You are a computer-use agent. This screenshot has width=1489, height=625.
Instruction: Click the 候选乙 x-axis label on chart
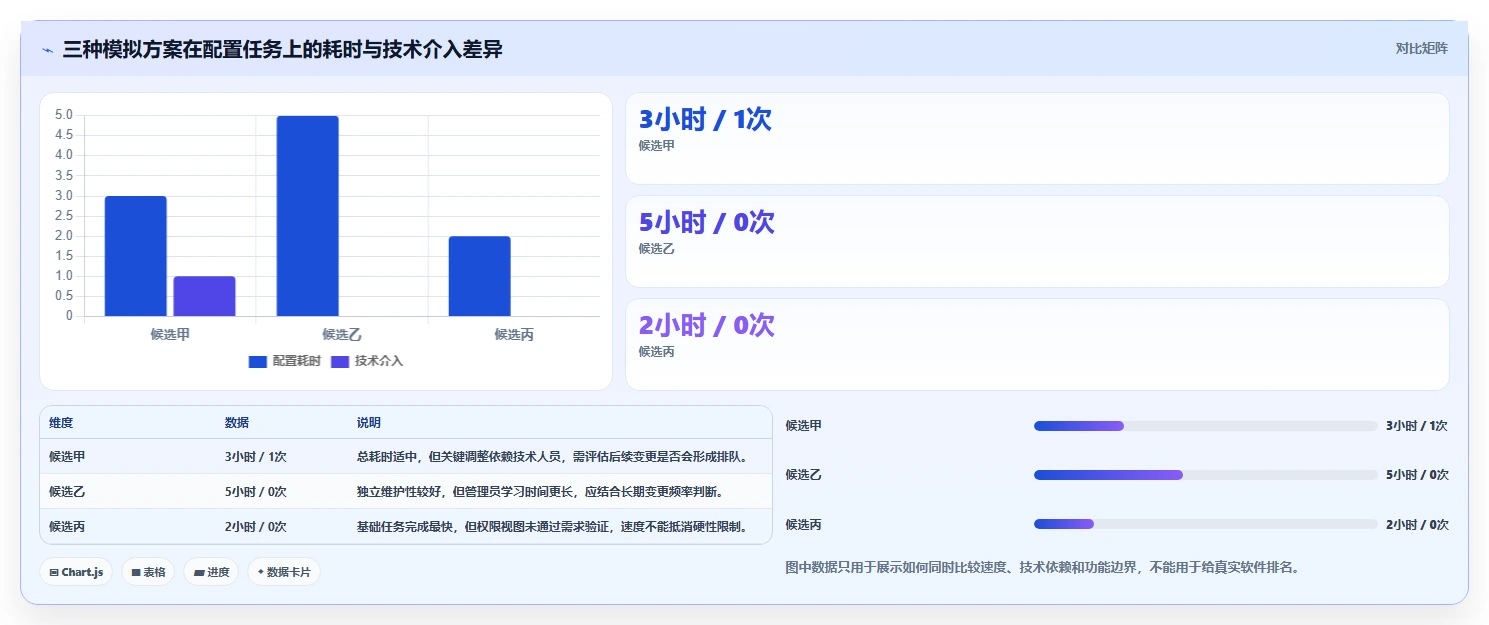point(342,334)
